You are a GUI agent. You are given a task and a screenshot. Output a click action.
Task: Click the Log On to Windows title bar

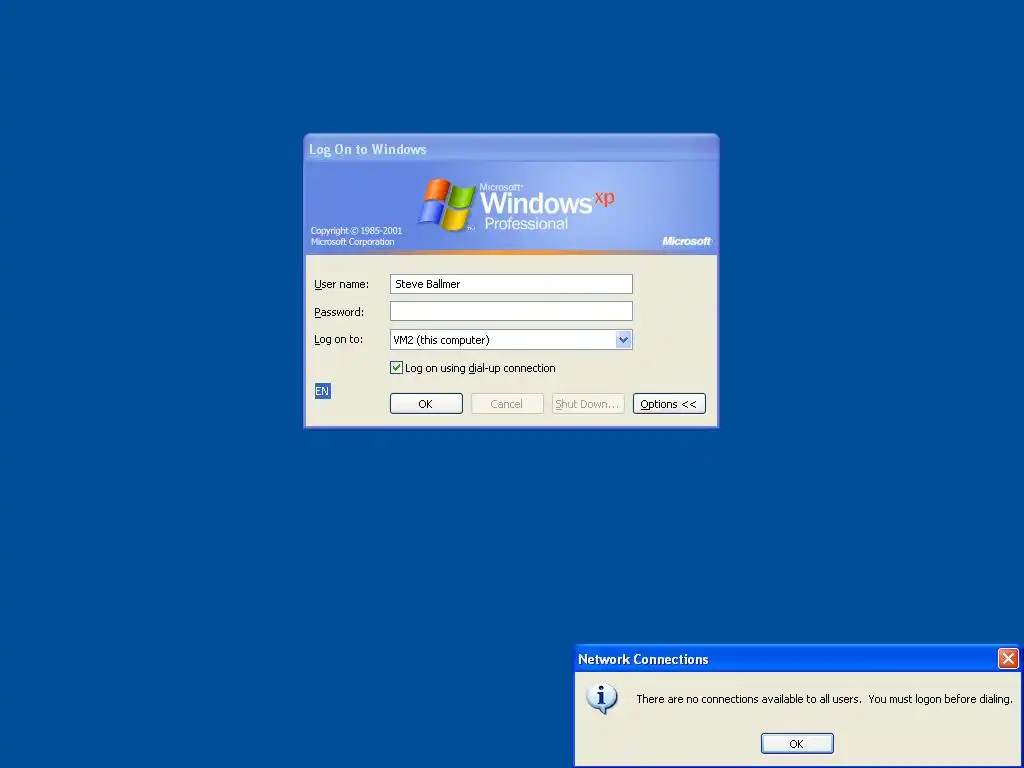pos(511,149)
